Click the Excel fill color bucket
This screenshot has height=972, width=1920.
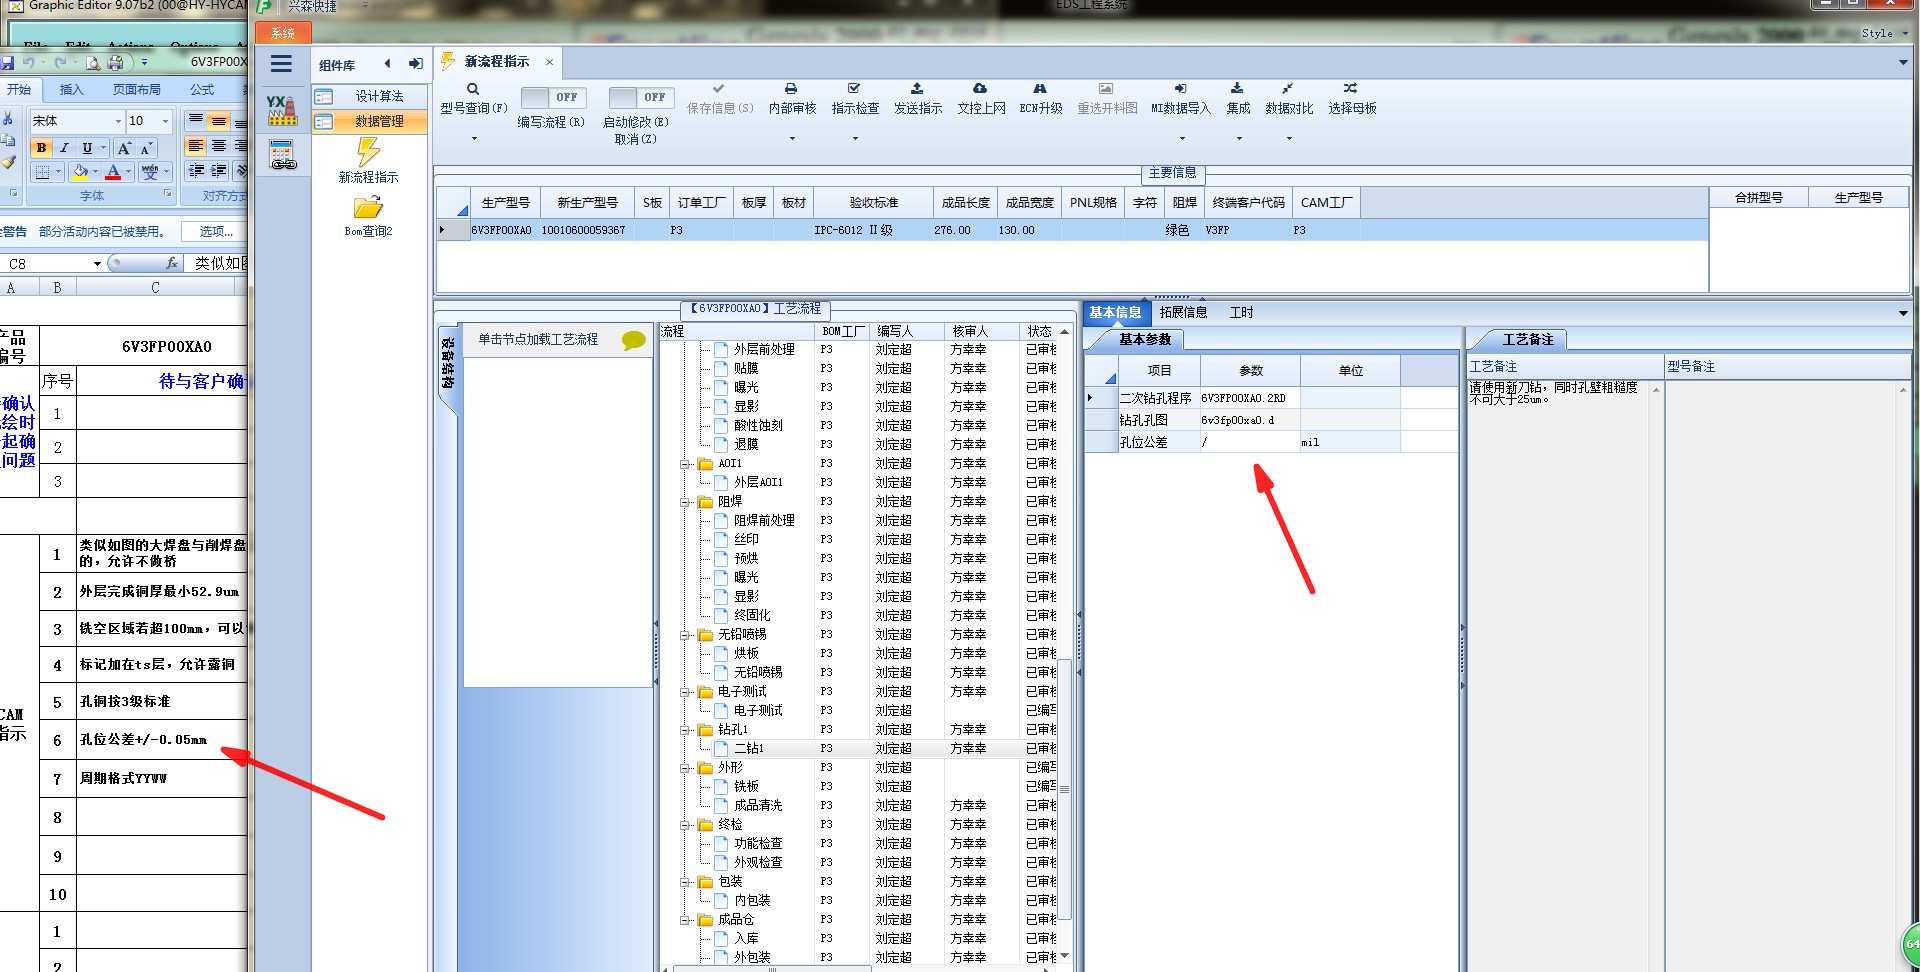(x=80, y=172)
